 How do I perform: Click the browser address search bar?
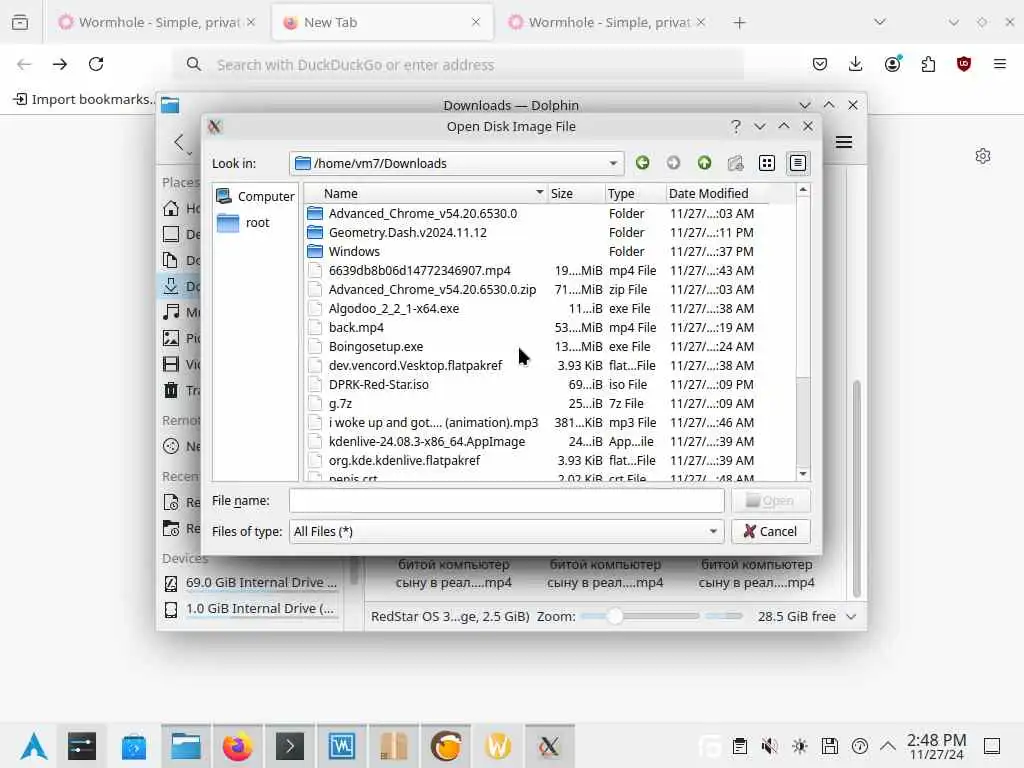coord(458,65)
